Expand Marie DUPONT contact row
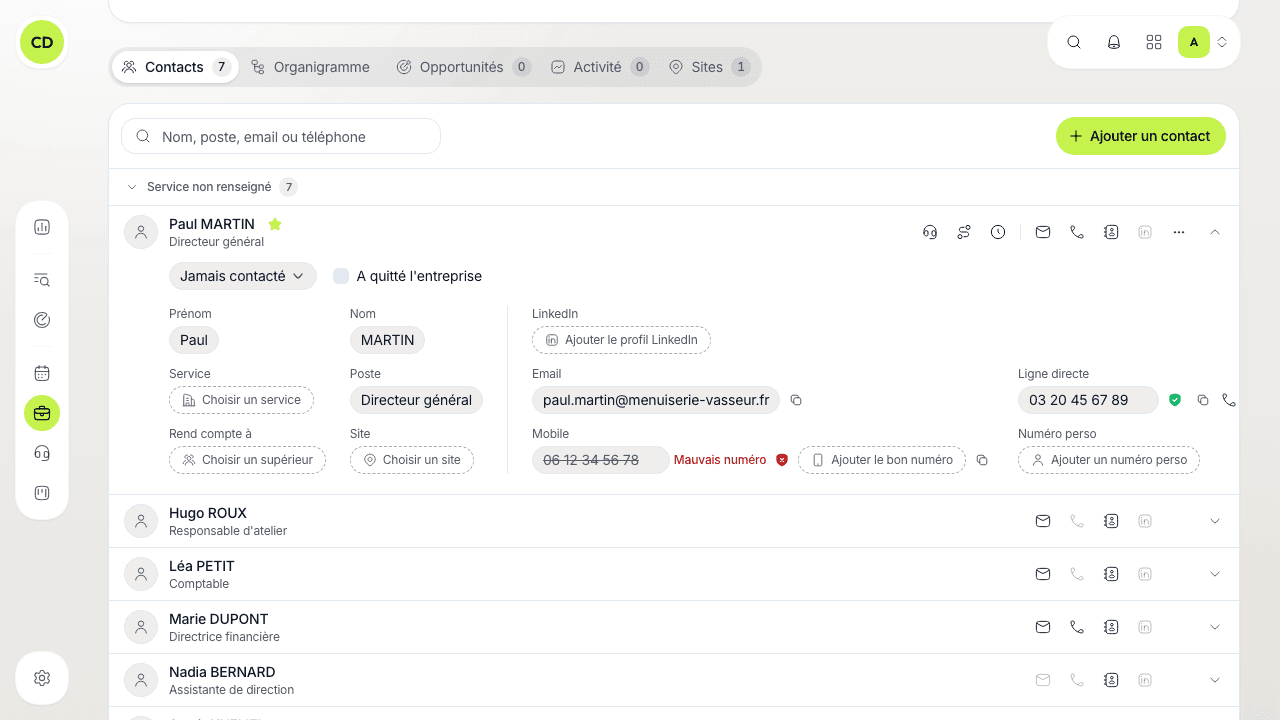The width and height of the screenshot is (1280, 720). pyautogui.click(x=1215, y=627)
